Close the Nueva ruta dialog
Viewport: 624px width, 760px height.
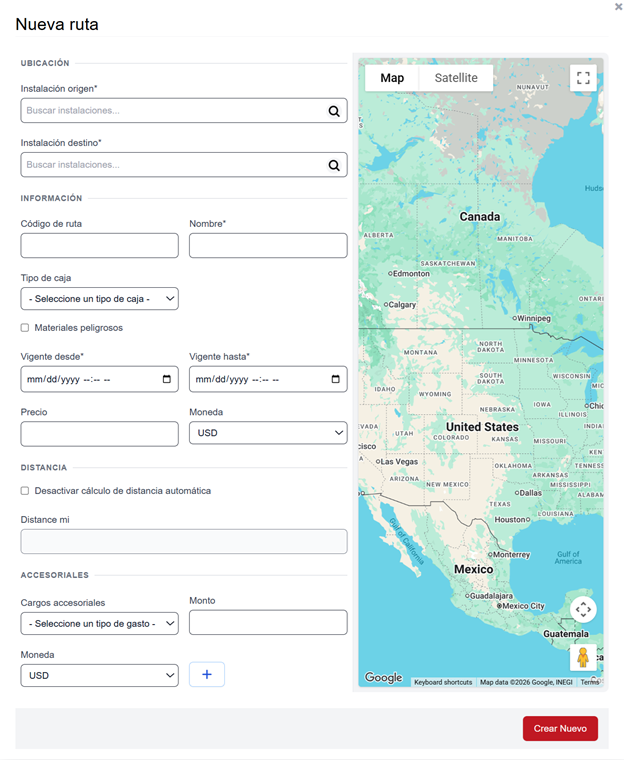(x=619, y=7)
